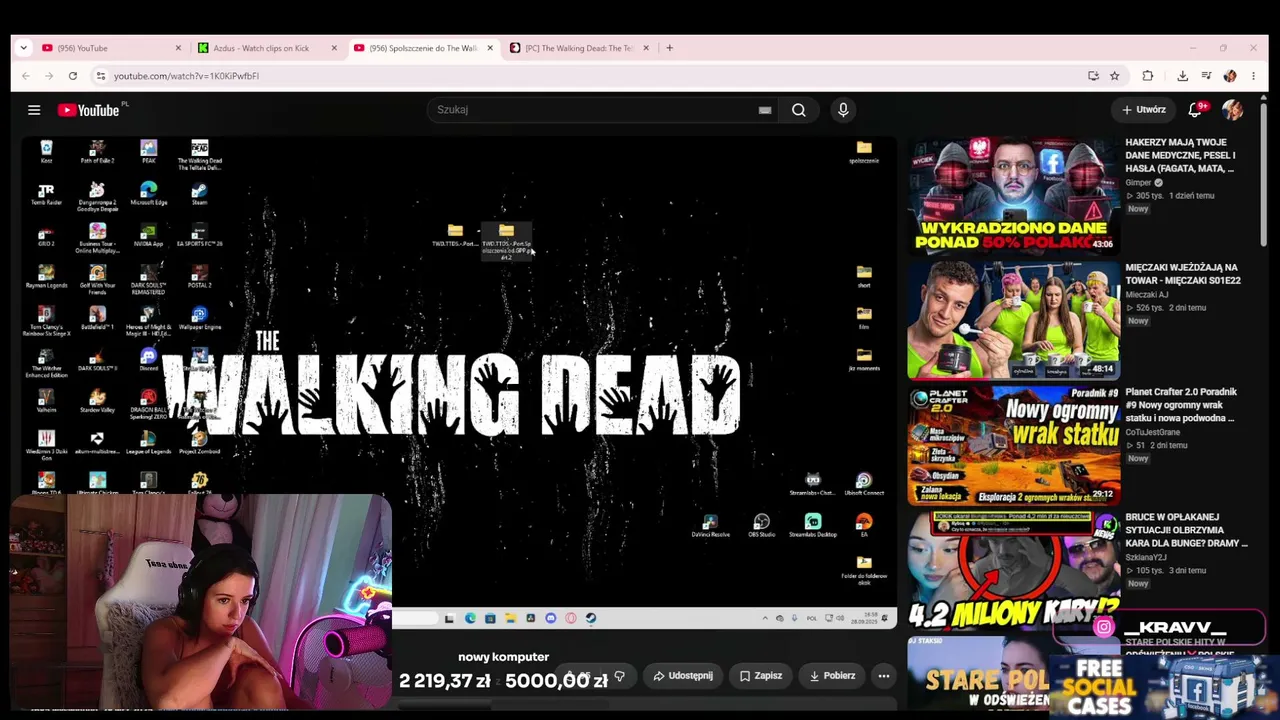Screen dimensions: 1280x720
Task: Click the 'społszczenie' folder in the video
Action: (x=864, y=152)
